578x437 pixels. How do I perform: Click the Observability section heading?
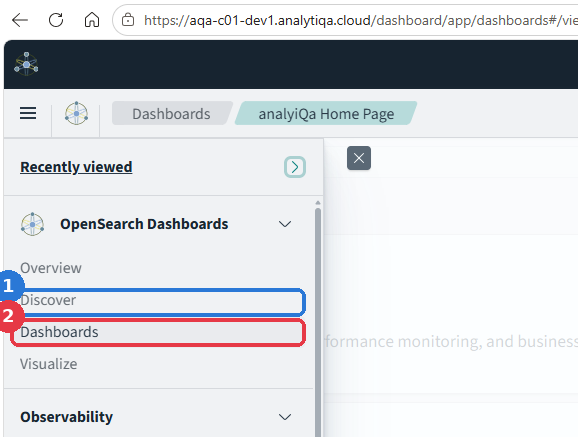66,417
